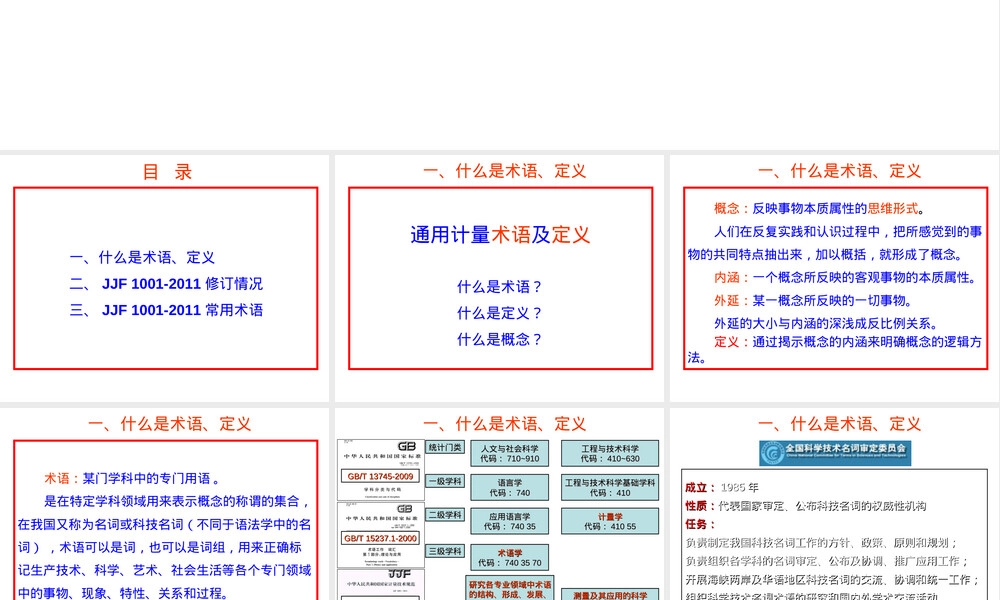Click the '性质：代表国家审定、公布科技名词' line
Viewport: 1000px width, 600px height.
[x=805, y=506]
